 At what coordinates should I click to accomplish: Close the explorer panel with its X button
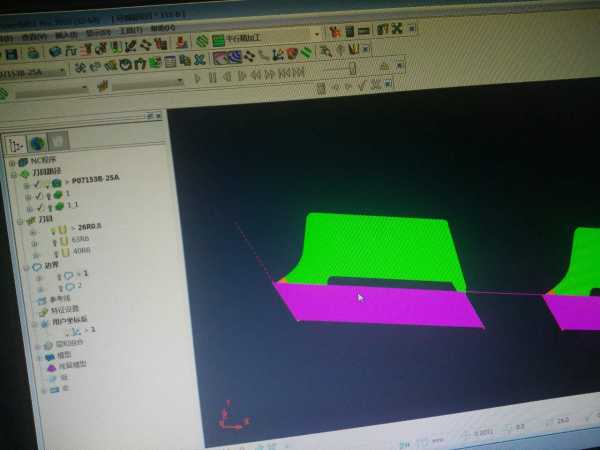point(158,116)
